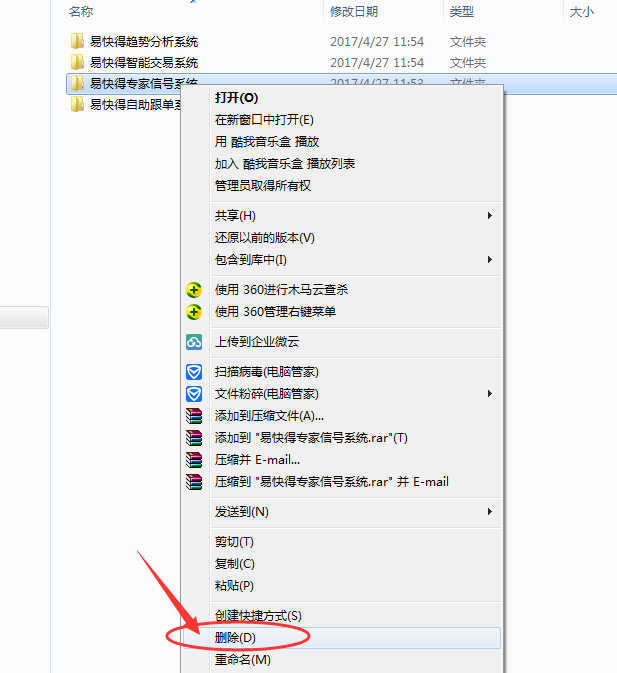The height and width of the screenshot is (673, 617).
Task: Select the 易快得自助跟单 folder row
Action: (124, 104)
